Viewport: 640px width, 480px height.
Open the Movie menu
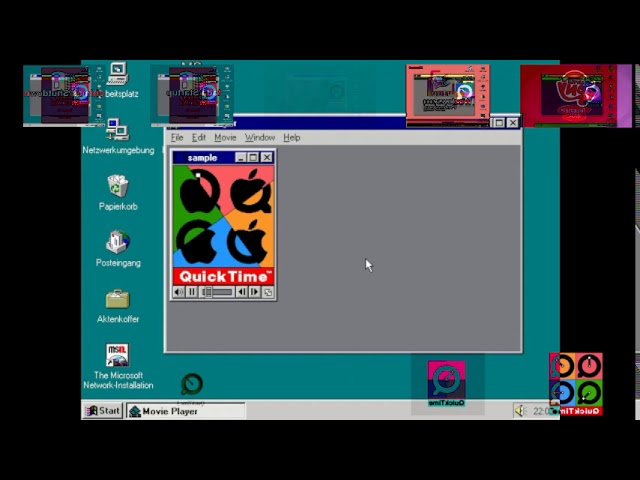pos(225,138)
